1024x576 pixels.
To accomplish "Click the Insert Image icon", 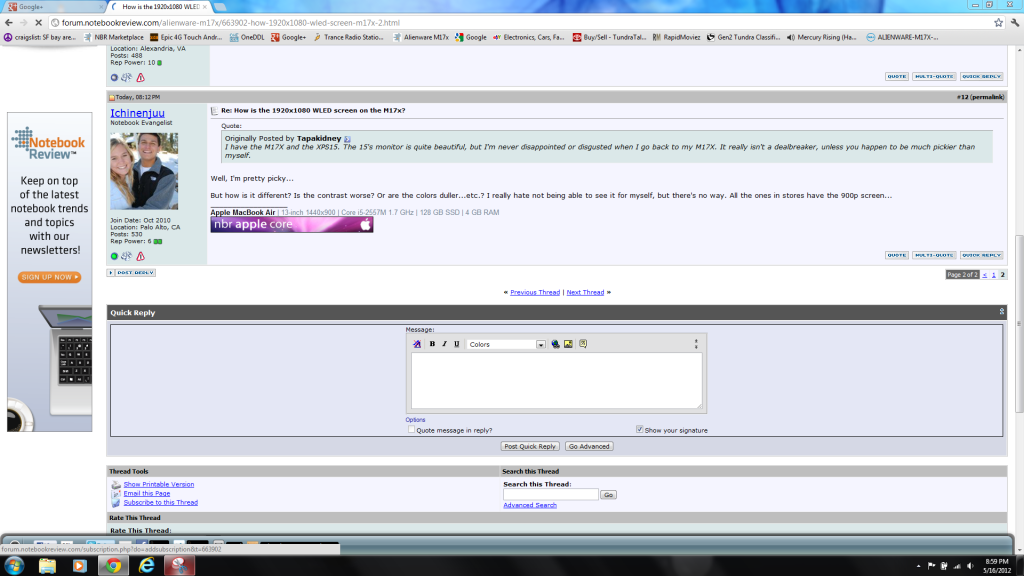I will click(x=568, y=344).
